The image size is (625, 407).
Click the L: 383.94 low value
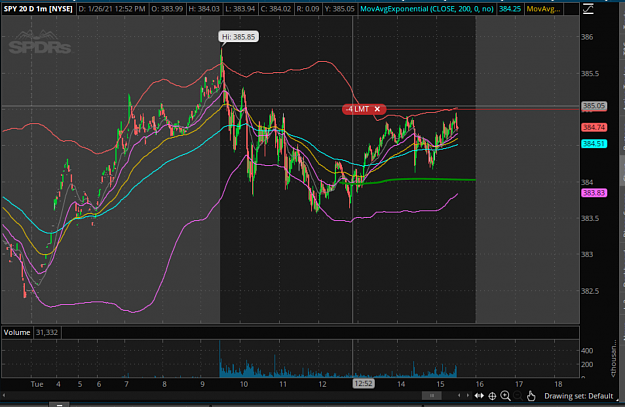[x=240, y=9]
